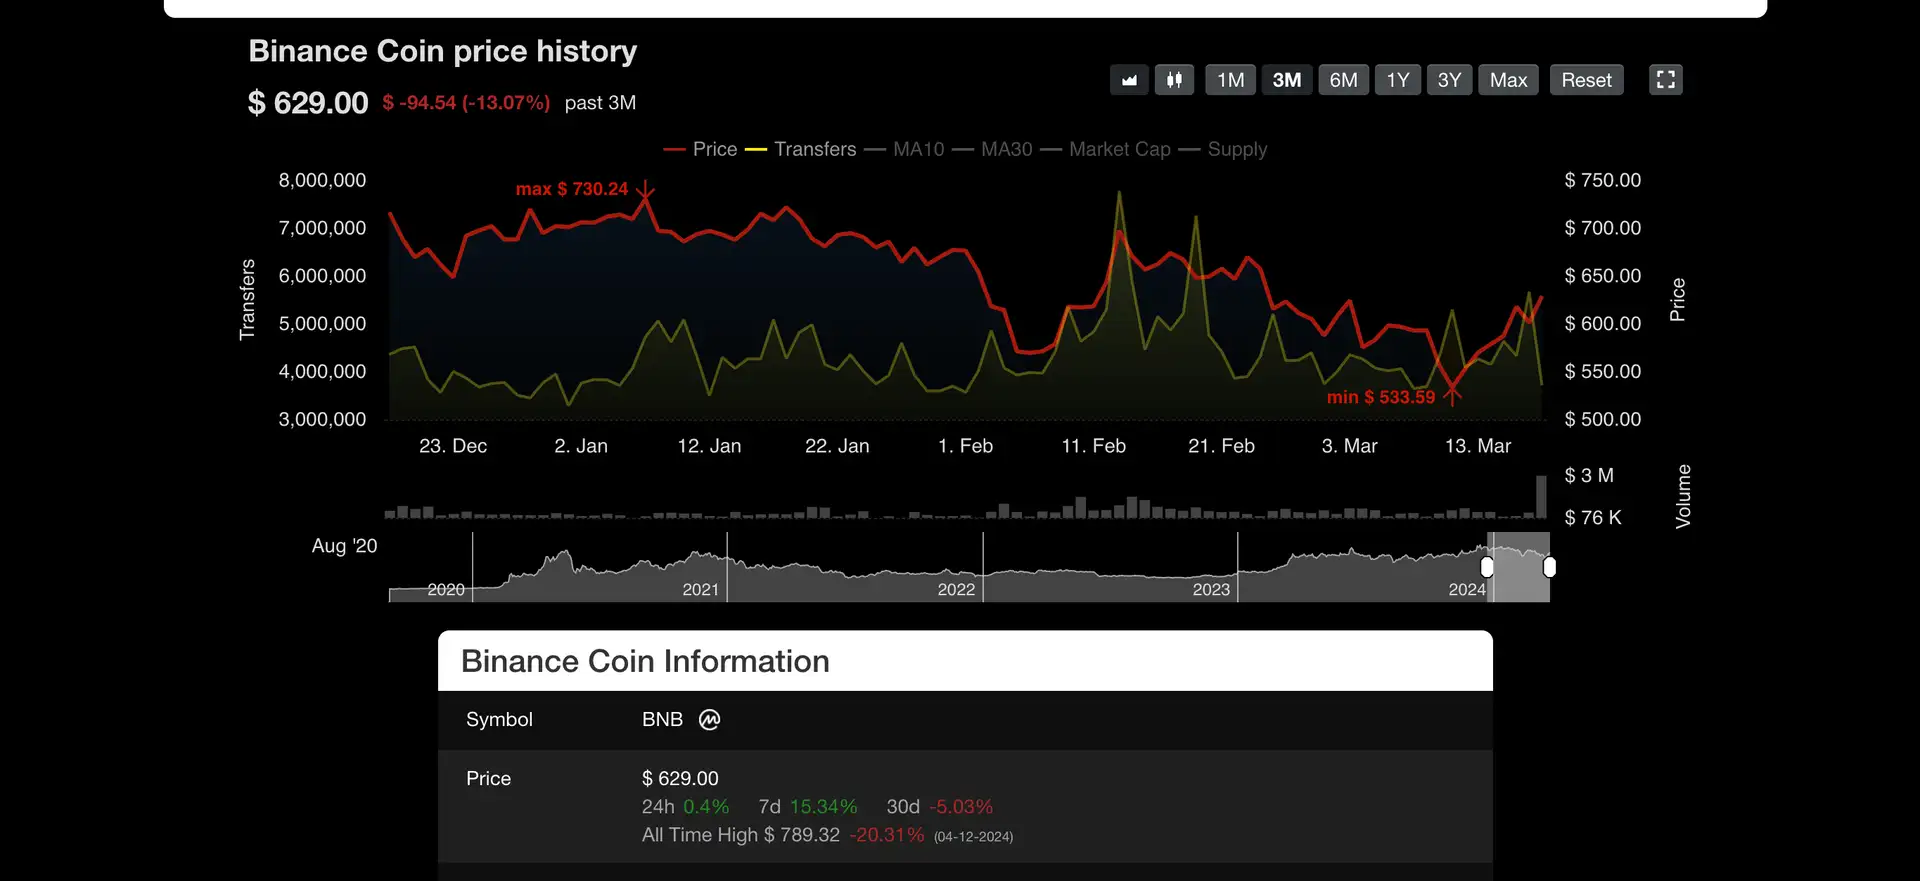The height and width of the screenshot is (881, 1920).
Task: Select the 1M time range
Action: (1230, 80)
